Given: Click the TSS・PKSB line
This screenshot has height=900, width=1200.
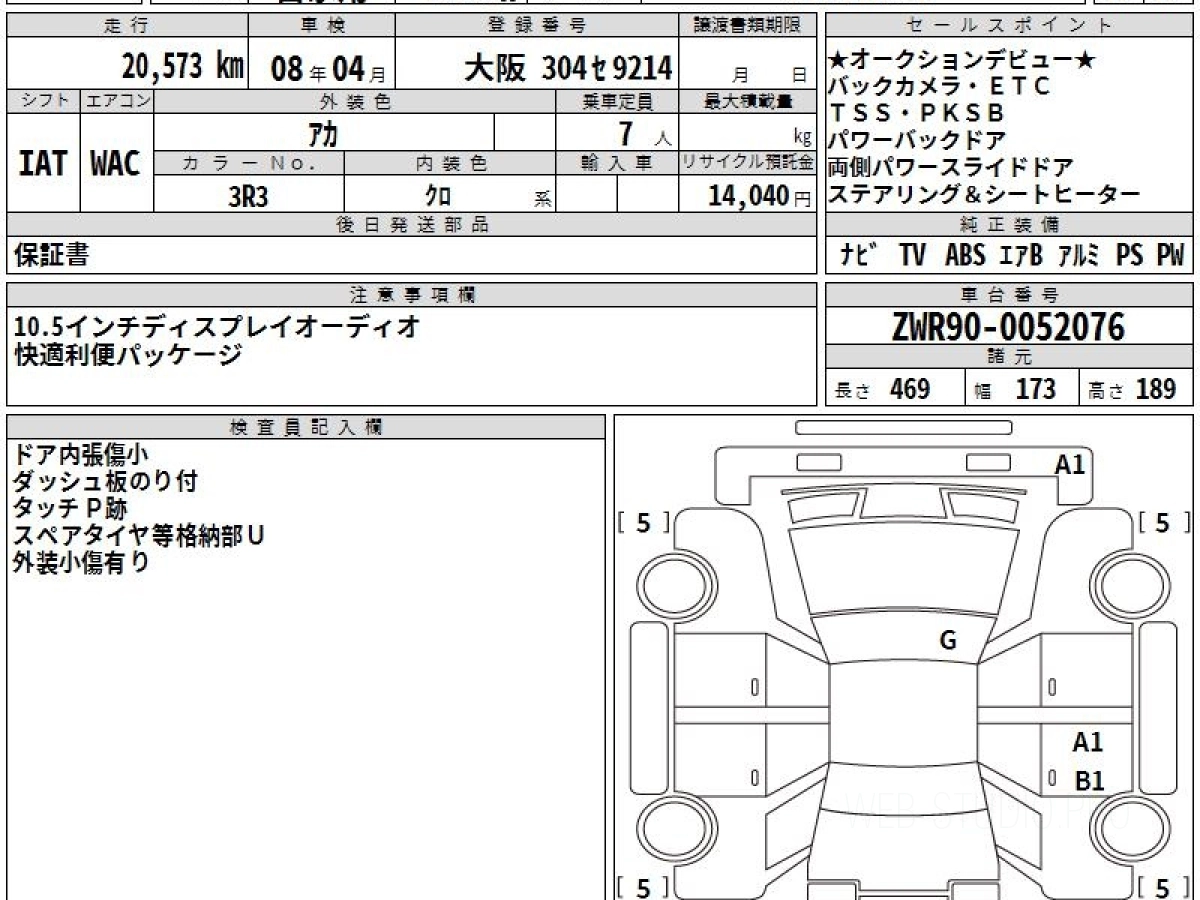Looking at the screenshot, I should tap(916, 114).
